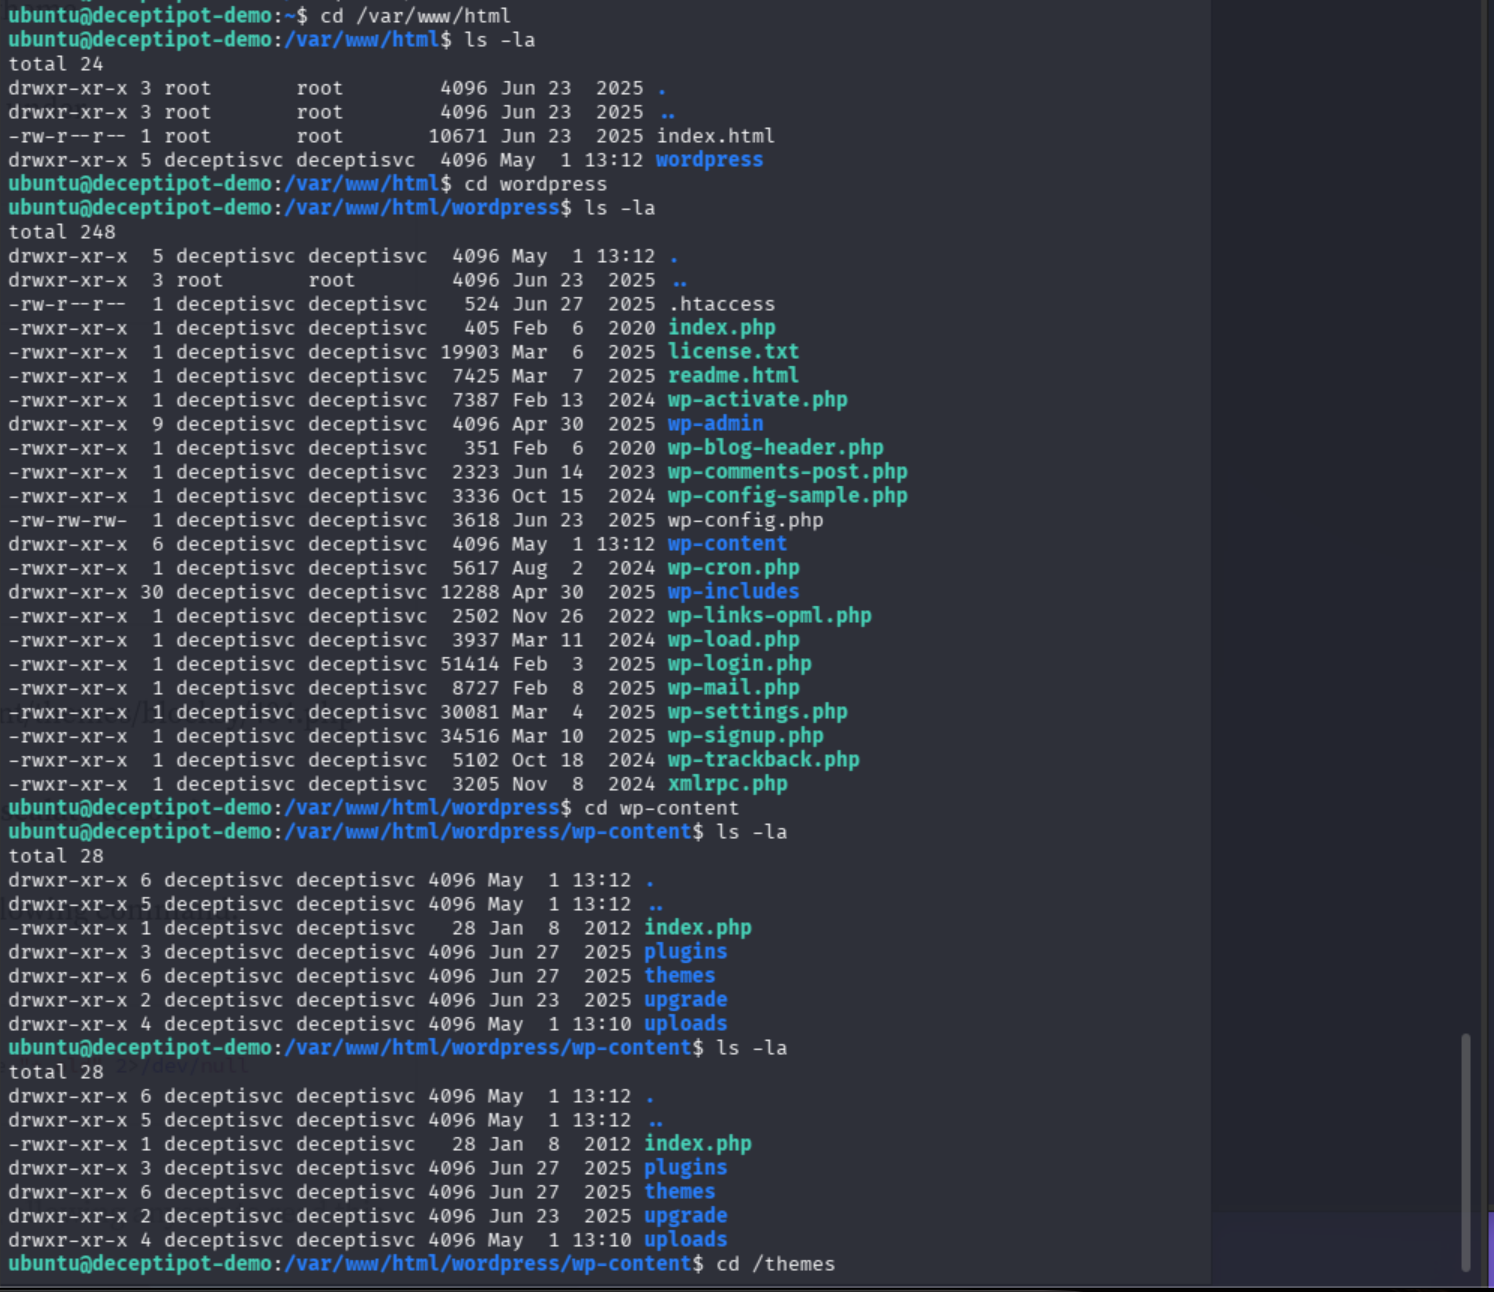Click blue wp-content directory in file listing
Image resolution: width=1494 pixels, height=1292 pixels.
click(x=727, y=544)
